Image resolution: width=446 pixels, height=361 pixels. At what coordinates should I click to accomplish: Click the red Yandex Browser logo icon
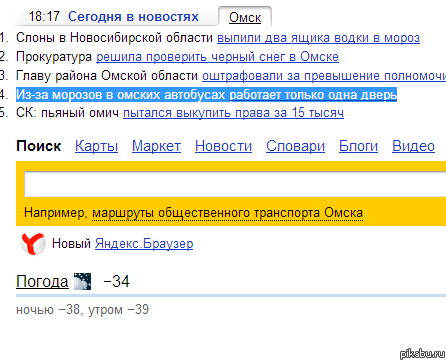click(x=33, y=243)
